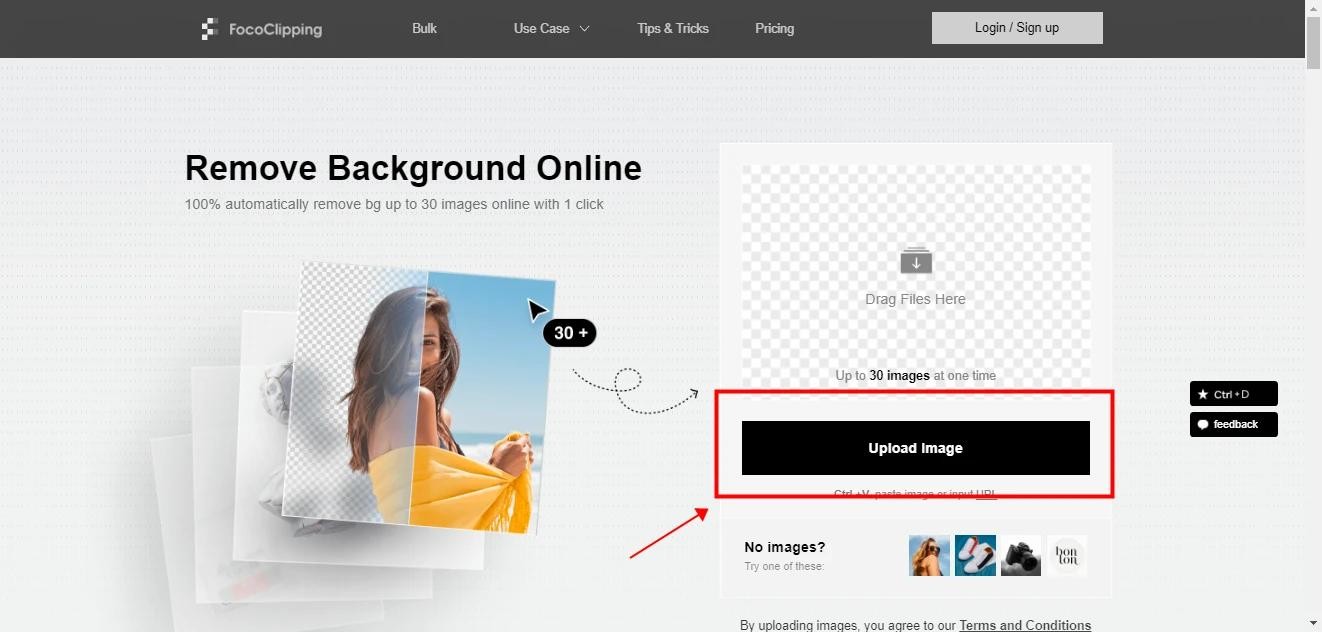This screenshot has height=632, width=1322.
Task: Click the download tray icon in drop zone
Action: (x=915, y=261)
